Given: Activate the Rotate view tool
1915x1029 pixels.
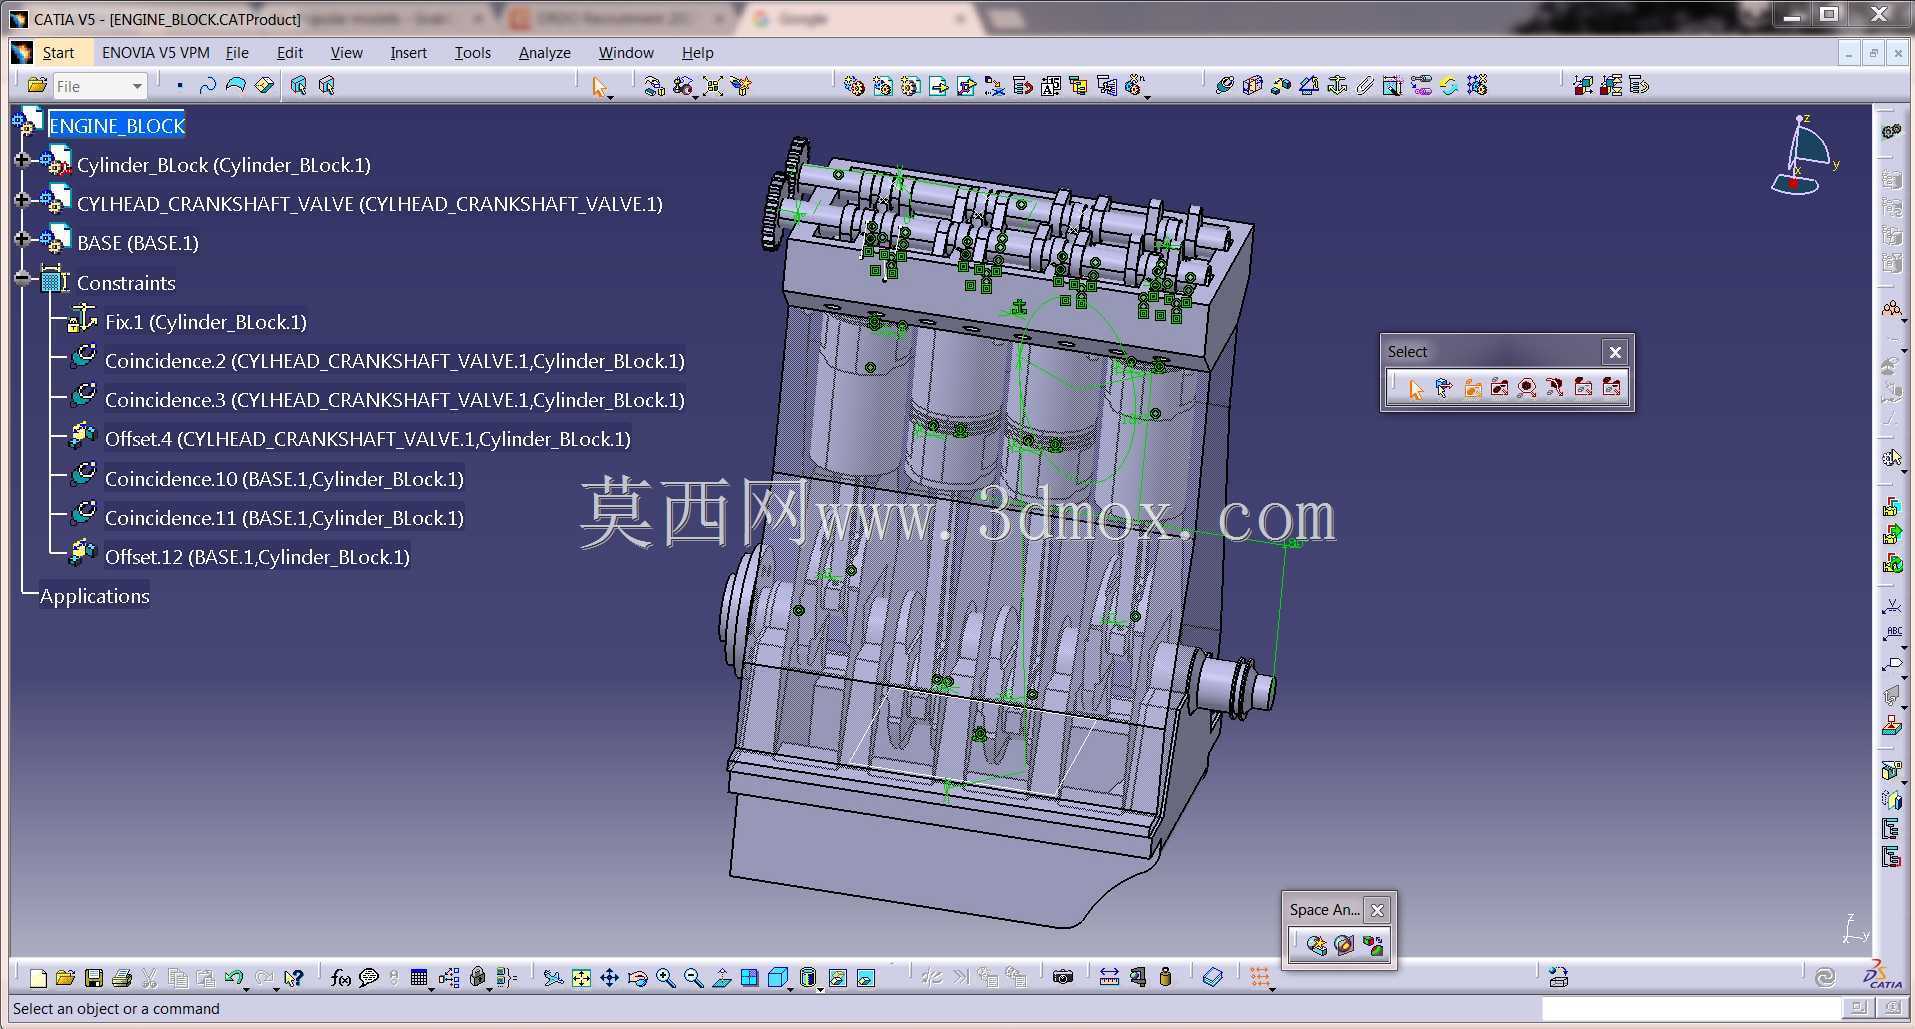Looking at the screenshot, I should pos(638,978).
